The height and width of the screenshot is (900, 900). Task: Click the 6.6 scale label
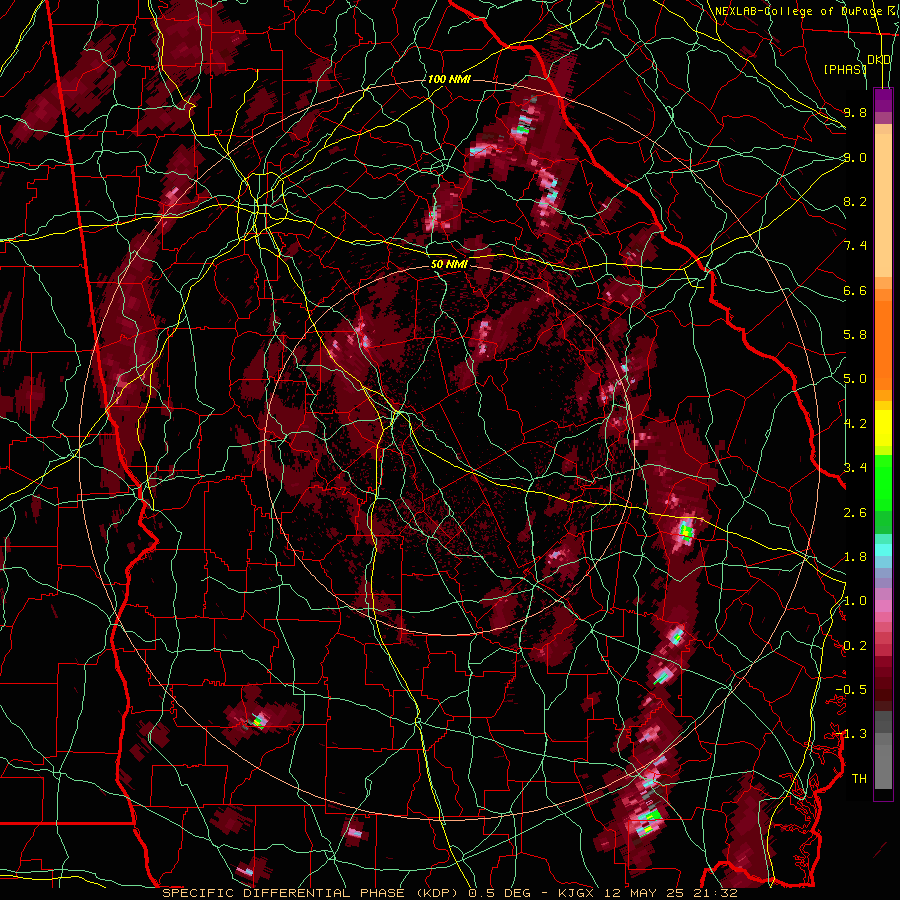[x=855, y=290]
